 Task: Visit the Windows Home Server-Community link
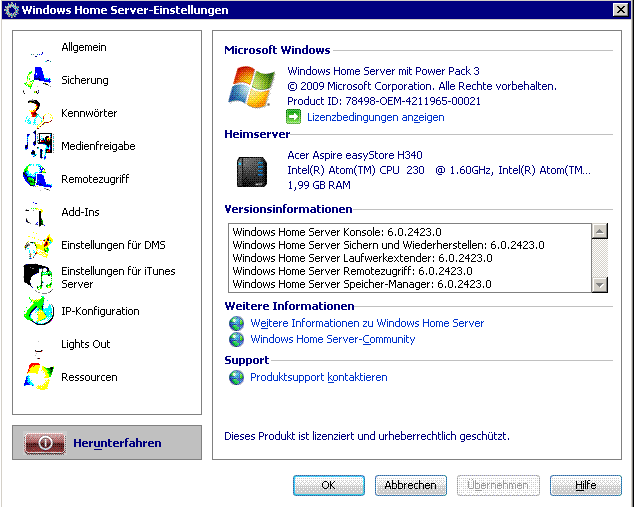pos(332,339)
